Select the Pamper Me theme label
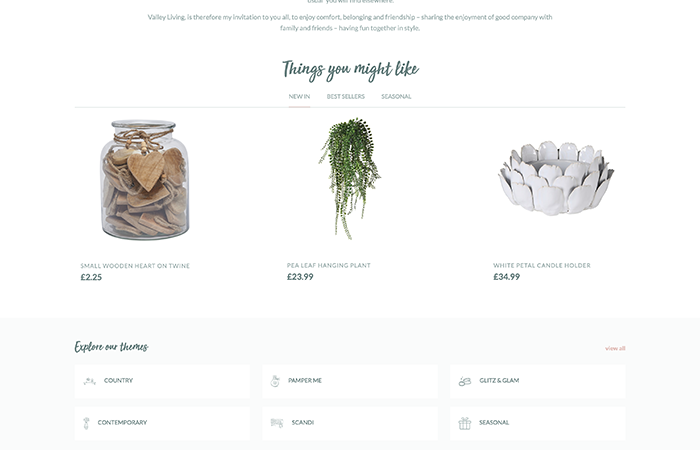Viewport: 700px width, 450px height. (x=305, y=380)
